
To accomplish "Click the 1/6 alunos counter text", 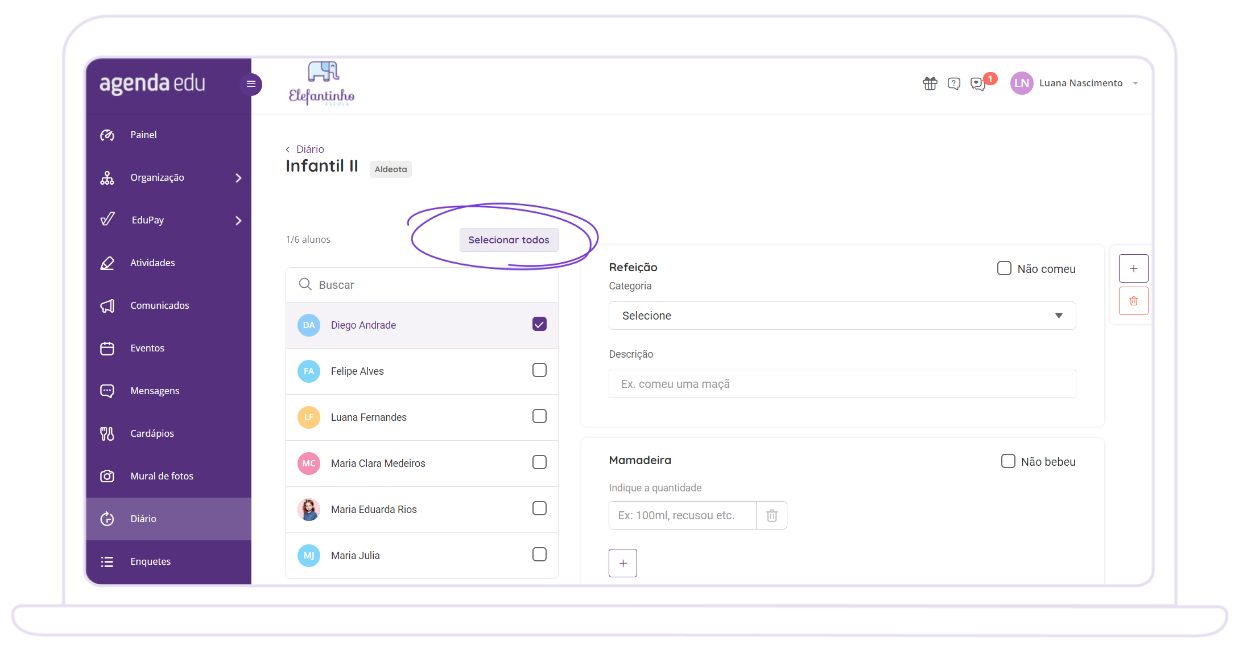I will (x=308, y=240).
